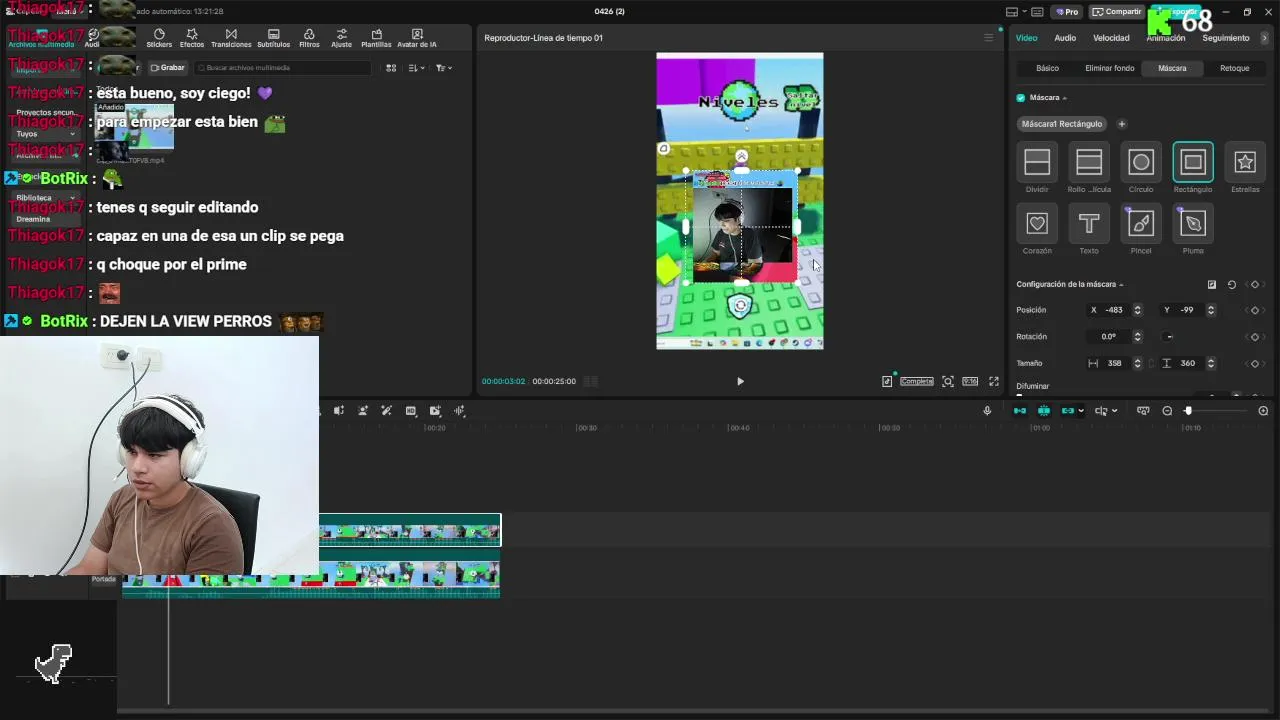Viewport: 1280px width, 720px height.
Task: Collapse Configuración de la máscara section
Action: point(1121,285)
